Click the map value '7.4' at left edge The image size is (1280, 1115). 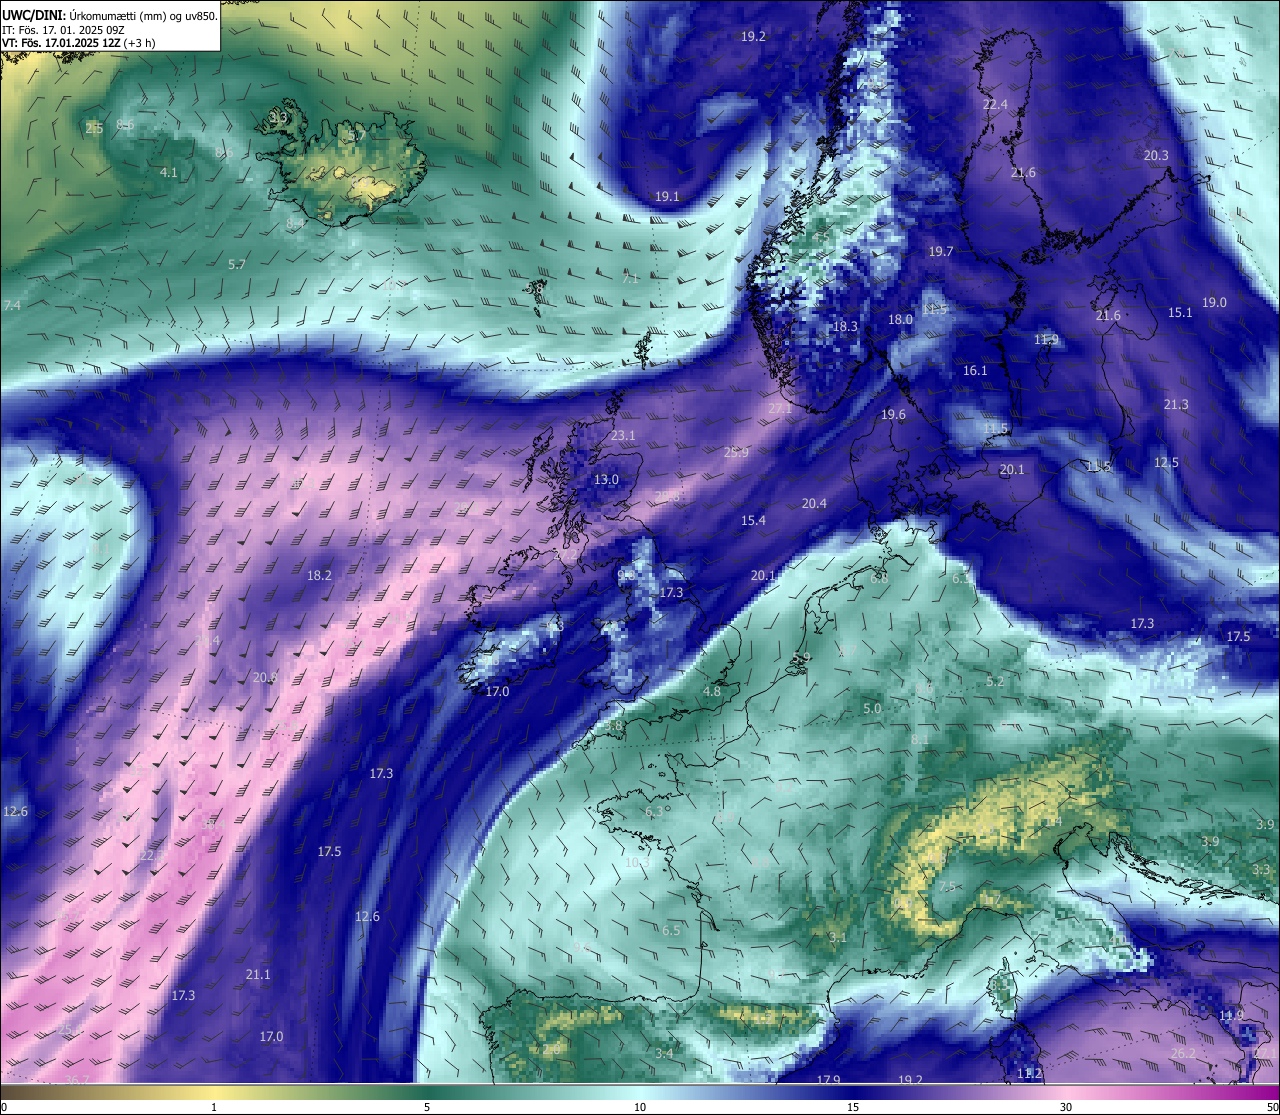coord(12,305)
